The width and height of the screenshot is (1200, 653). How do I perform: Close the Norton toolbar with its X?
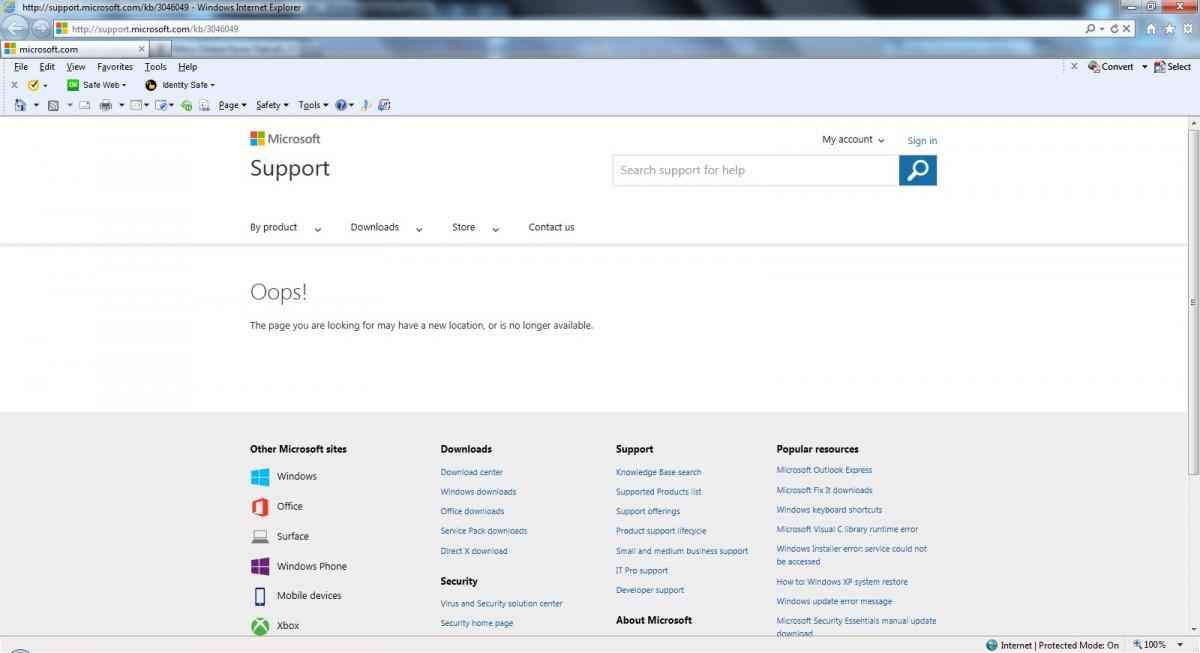click(14, 85)
